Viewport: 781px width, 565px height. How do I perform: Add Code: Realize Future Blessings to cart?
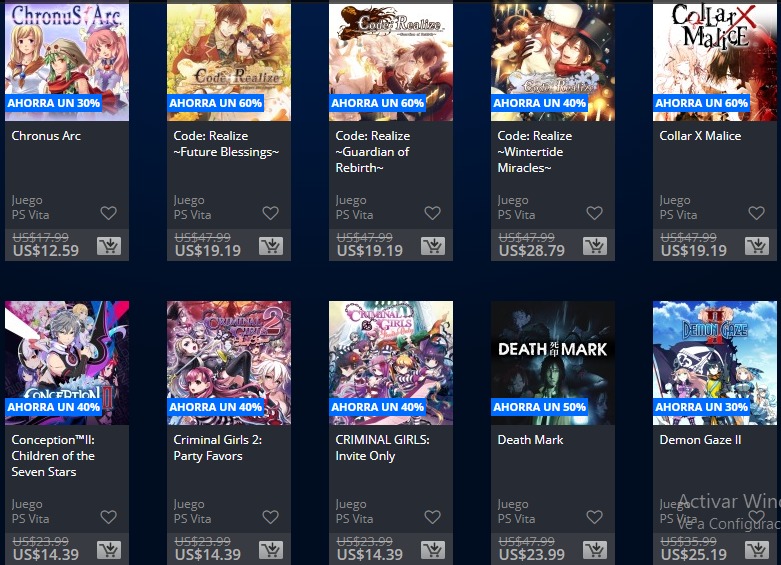271,246
